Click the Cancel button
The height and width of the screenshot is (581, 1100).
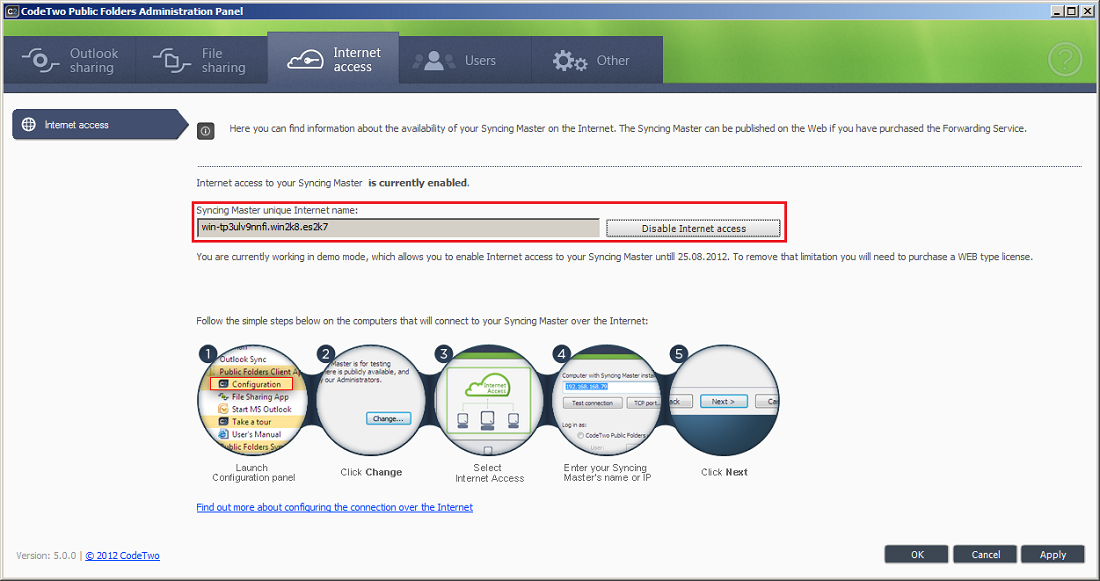tap(986, 554)
